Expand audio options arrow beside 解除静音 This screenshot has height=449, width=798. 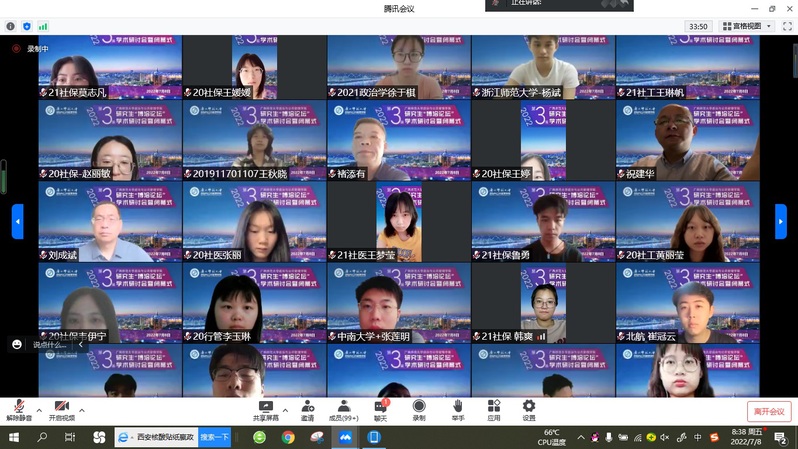click(39, 410)
